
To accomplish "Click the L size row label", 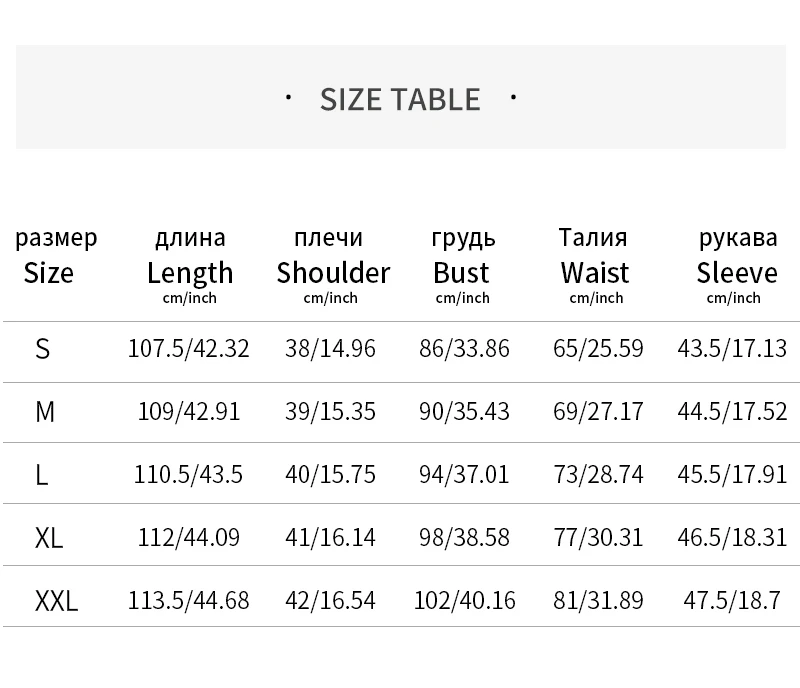I will (x=41, y=475).
